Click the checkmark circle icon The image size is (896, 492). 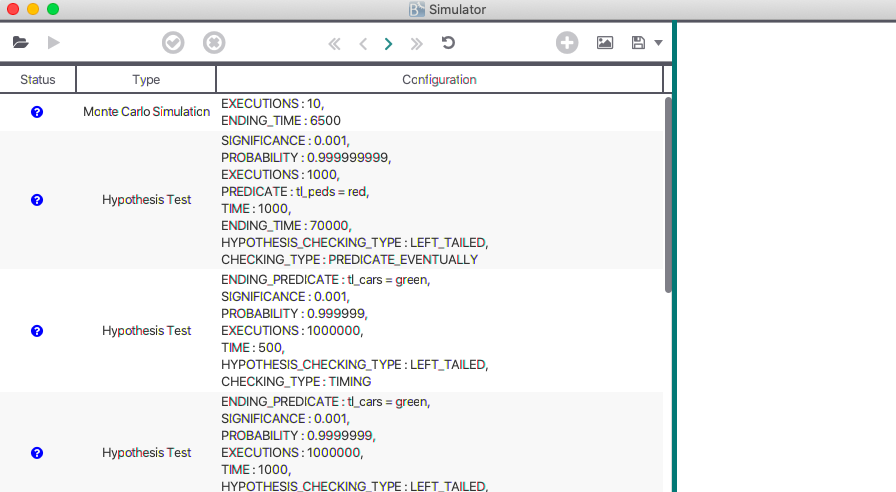pos(173,43)
